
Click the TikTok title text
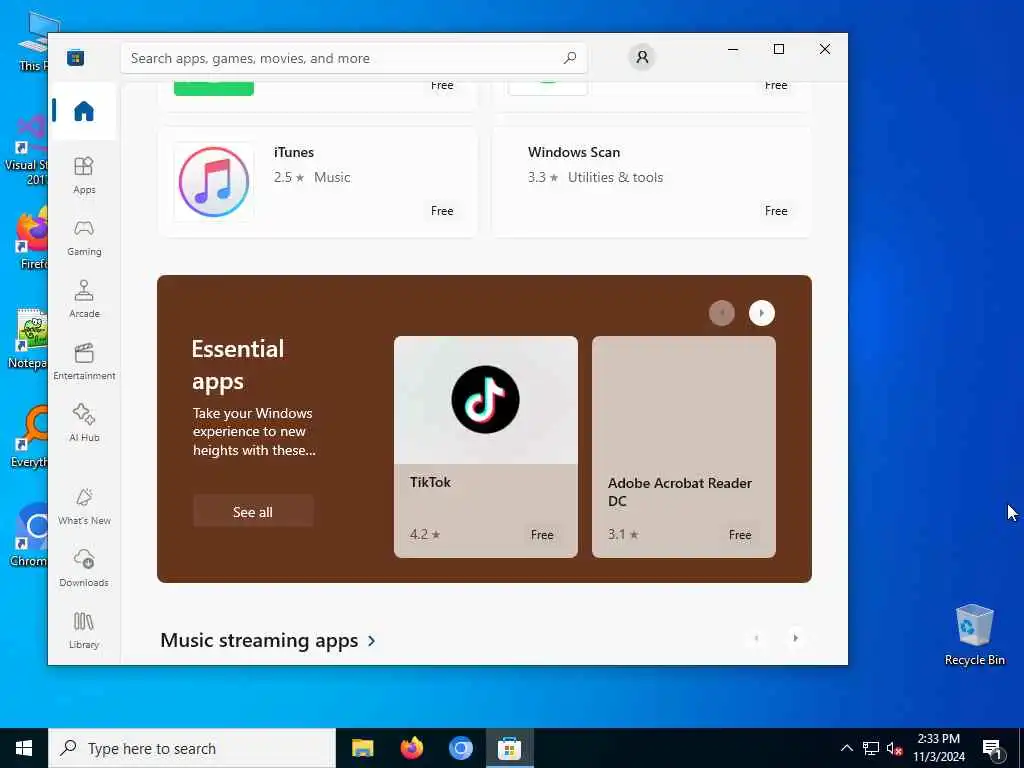pyautogui.click(x=430, y=482)
